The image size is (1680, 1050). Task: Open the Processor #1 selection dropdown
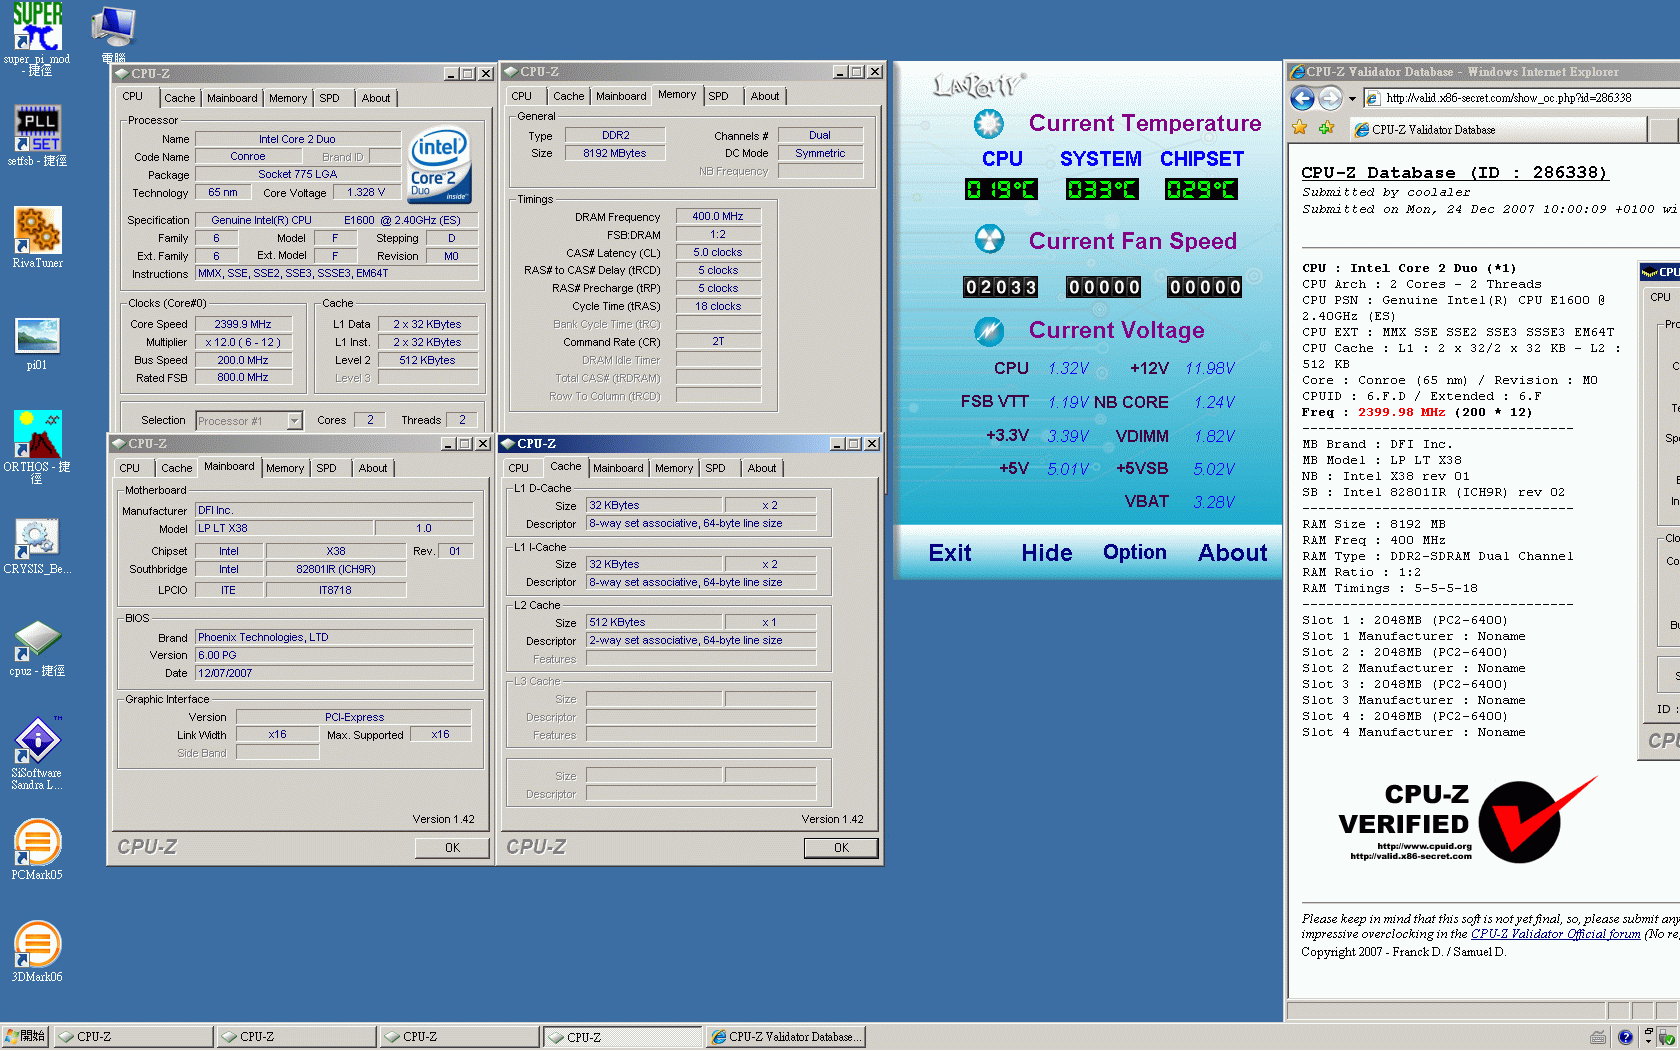point(294,421)
